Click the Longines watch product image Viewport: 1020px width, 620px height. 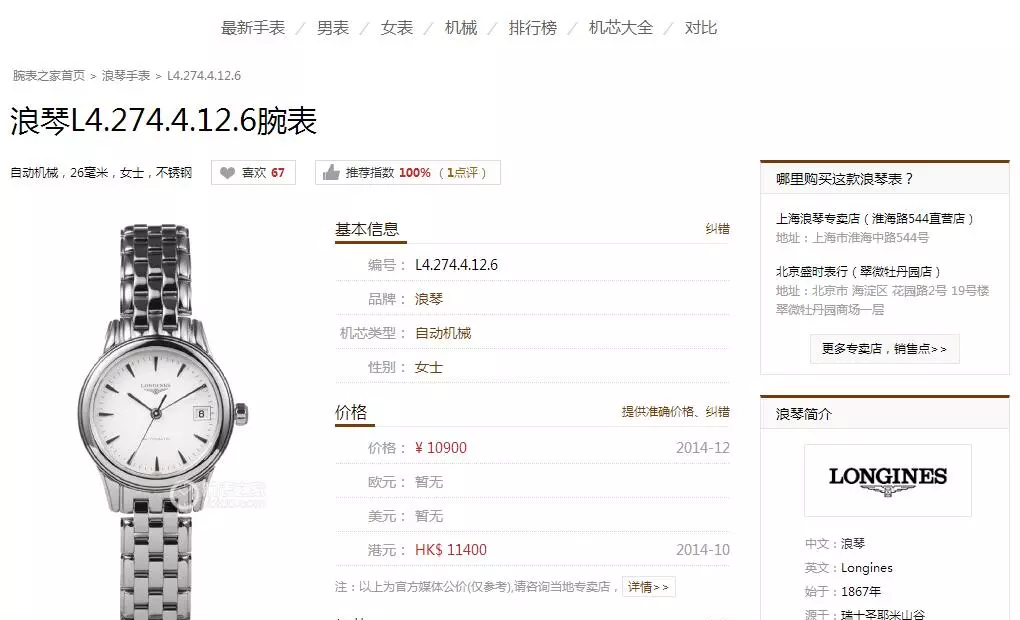pos(163,422)
